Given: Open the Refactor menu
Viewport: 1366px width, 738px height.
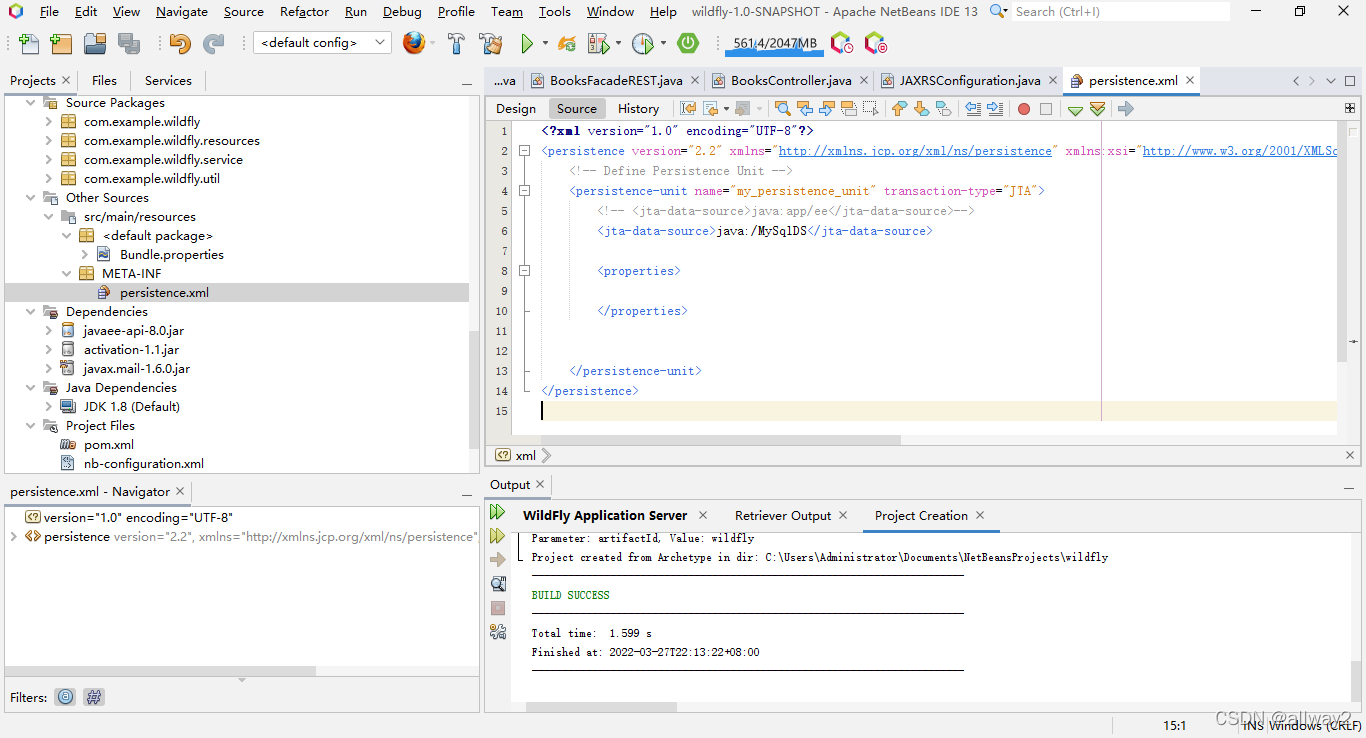Looking at the screenshot, I should pos(304,11).
